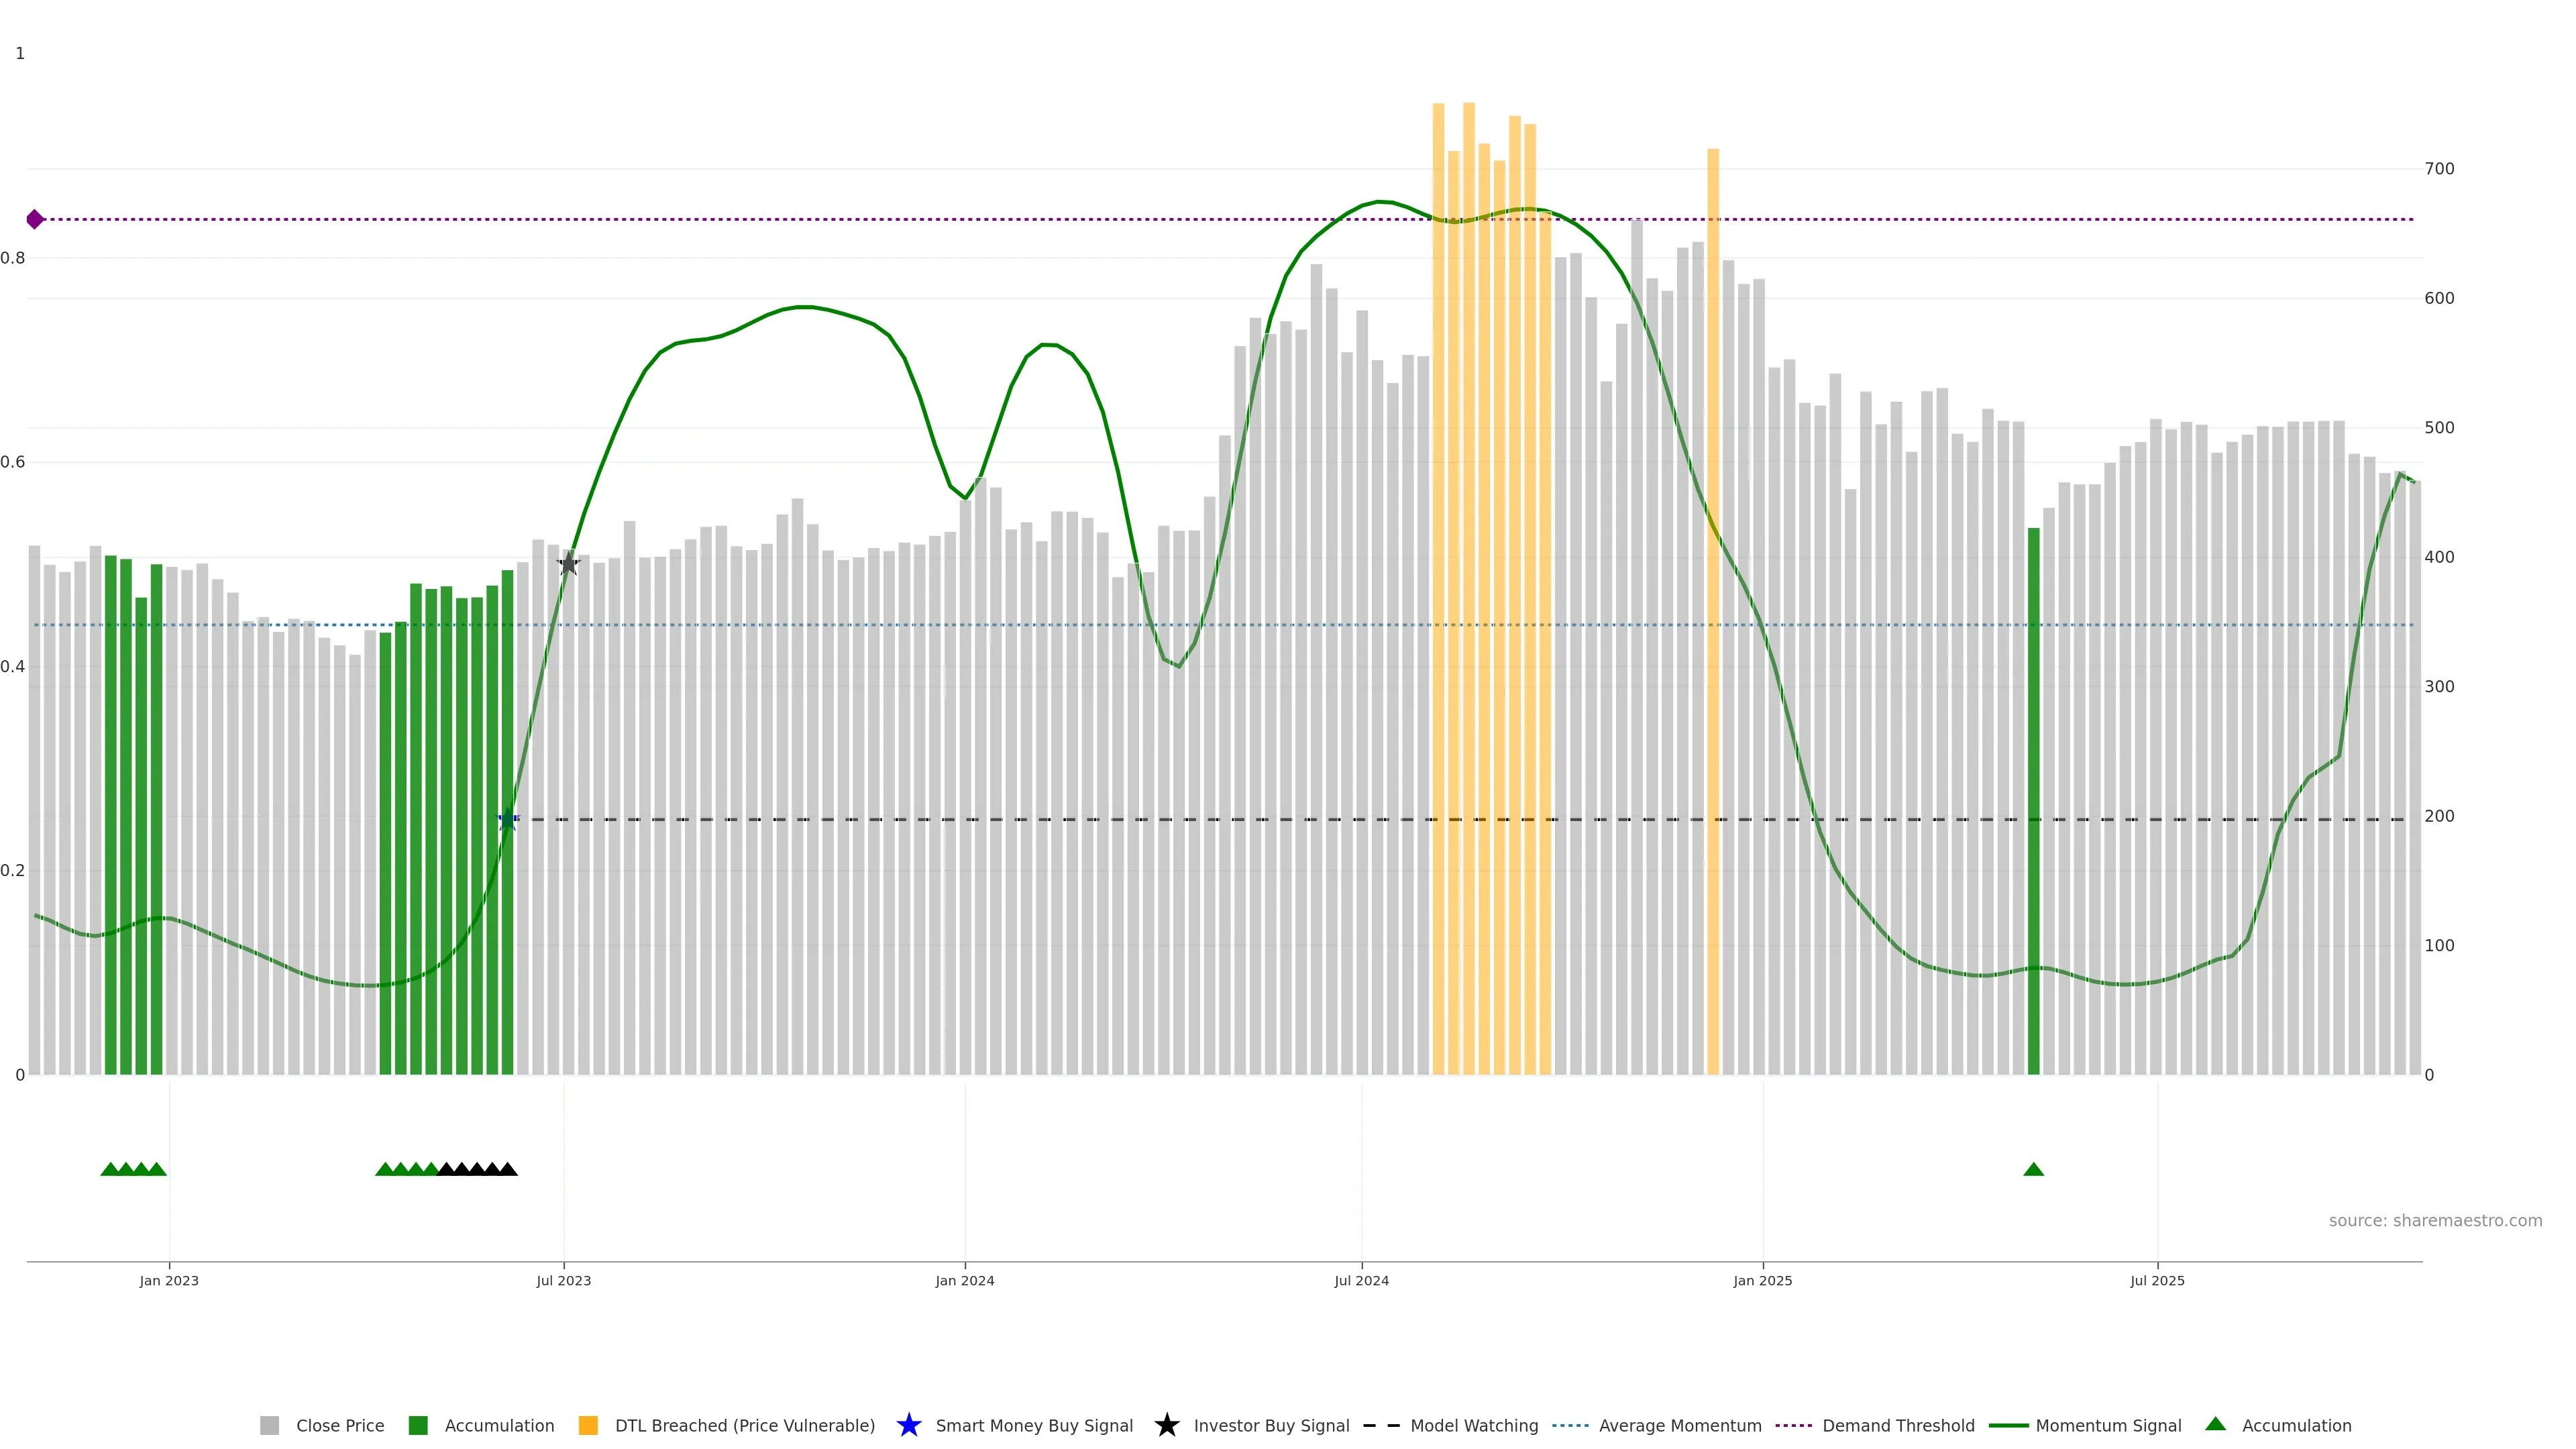Click the orange DTL Breached legend swatch
2576x1449 pixels.
588,1425
